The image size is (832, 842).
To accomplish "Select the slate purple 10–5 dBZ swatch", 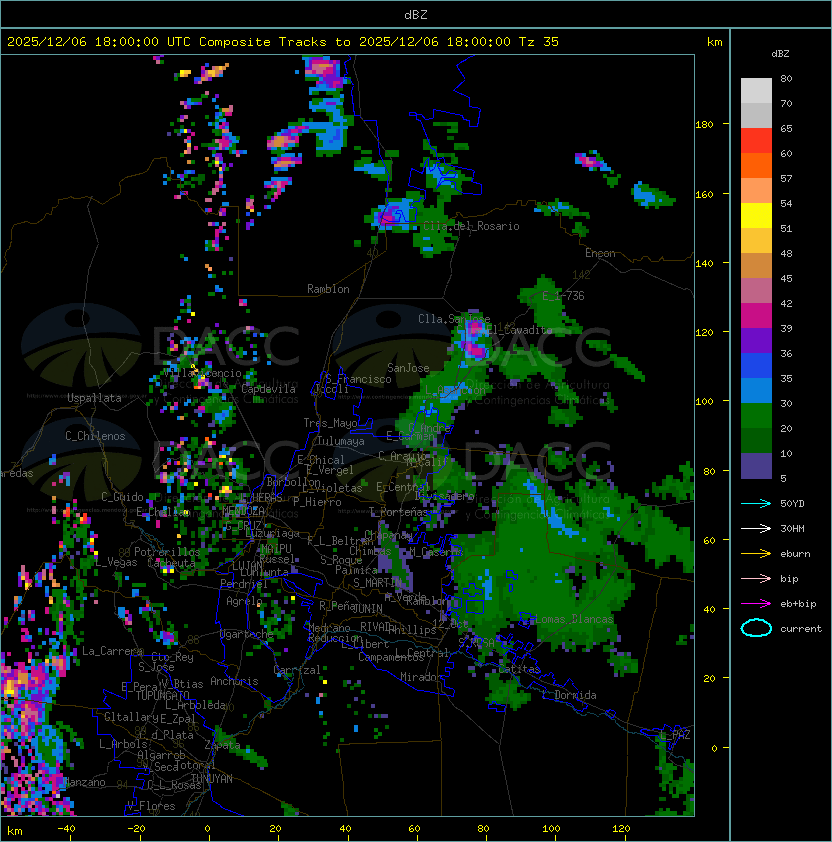I will click(x=756, y=466).
